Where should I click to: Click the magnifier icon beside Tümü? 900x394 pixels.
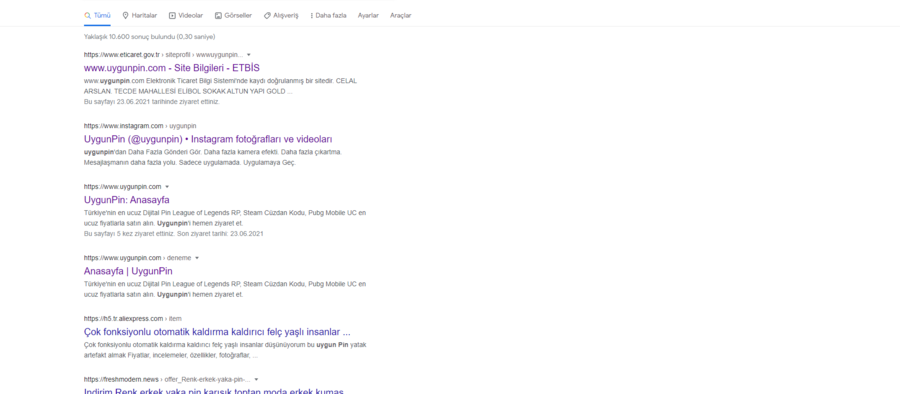click(87, 16)
